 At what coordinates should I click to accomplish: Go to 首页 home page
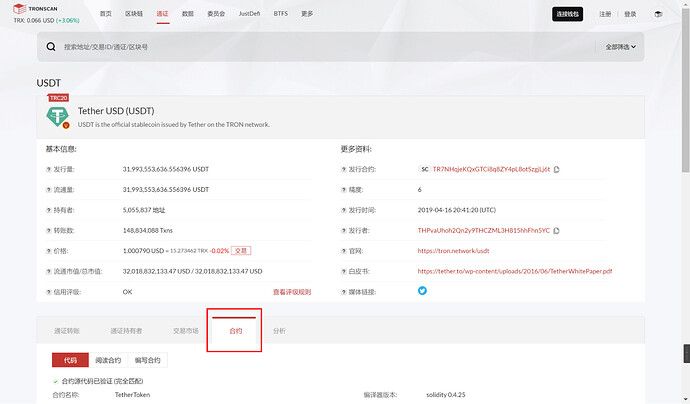106,14
